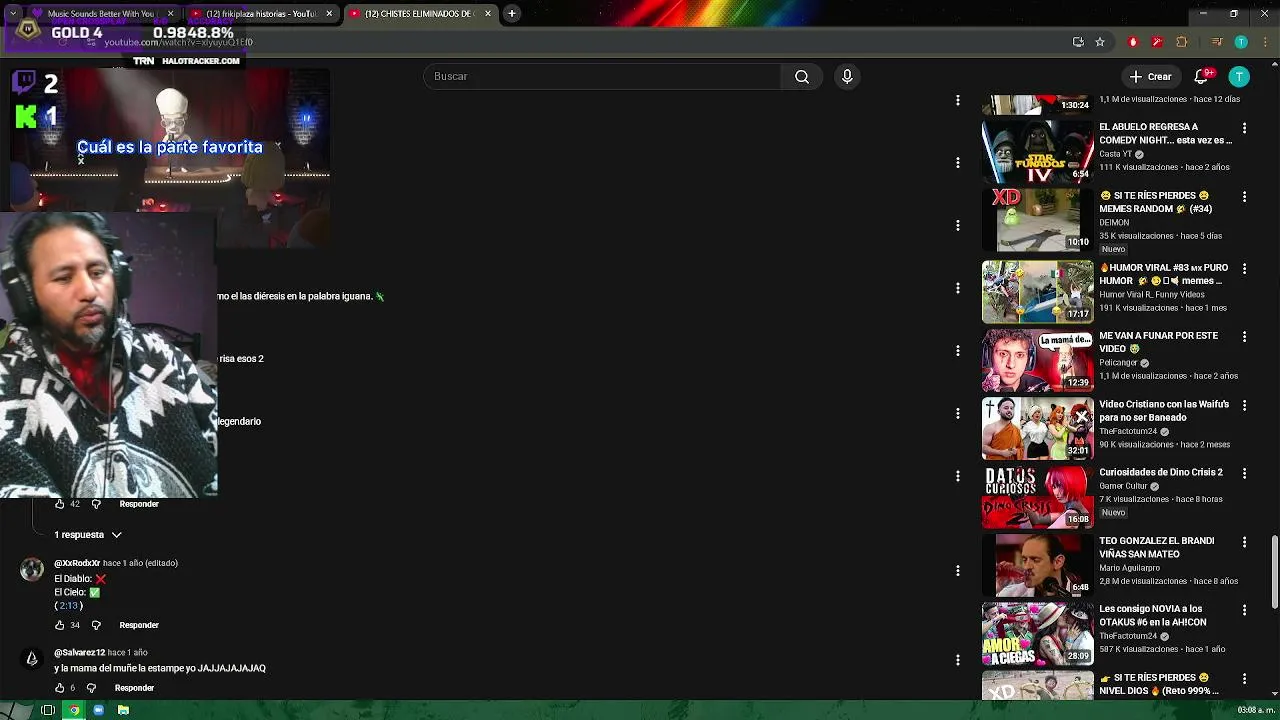This screenshot has height=720, width=1280.
Task: Open Chrome profile avatar in toolbar
Action: [x=1241, y=42]
